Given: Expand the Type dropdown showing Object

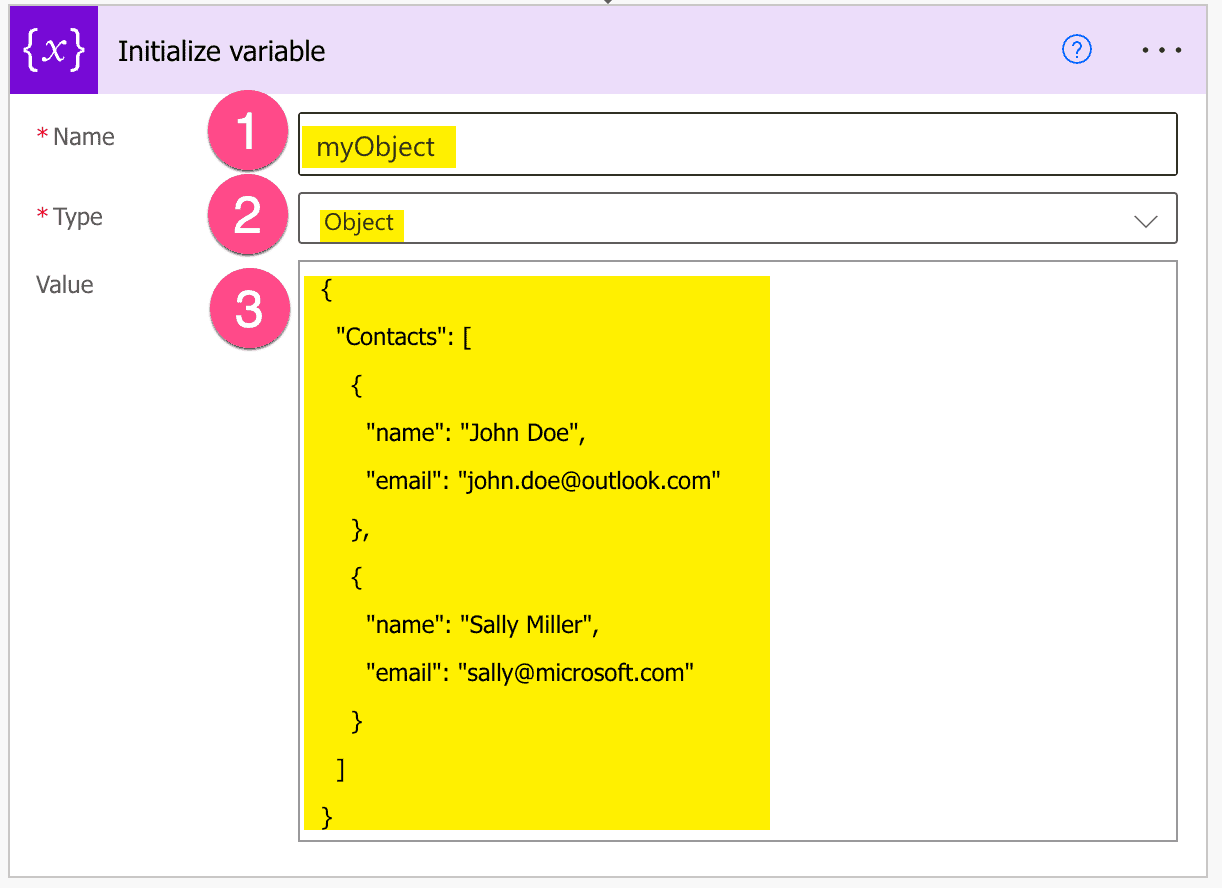Looking at the screenshot, I should [x=737, y=218].
